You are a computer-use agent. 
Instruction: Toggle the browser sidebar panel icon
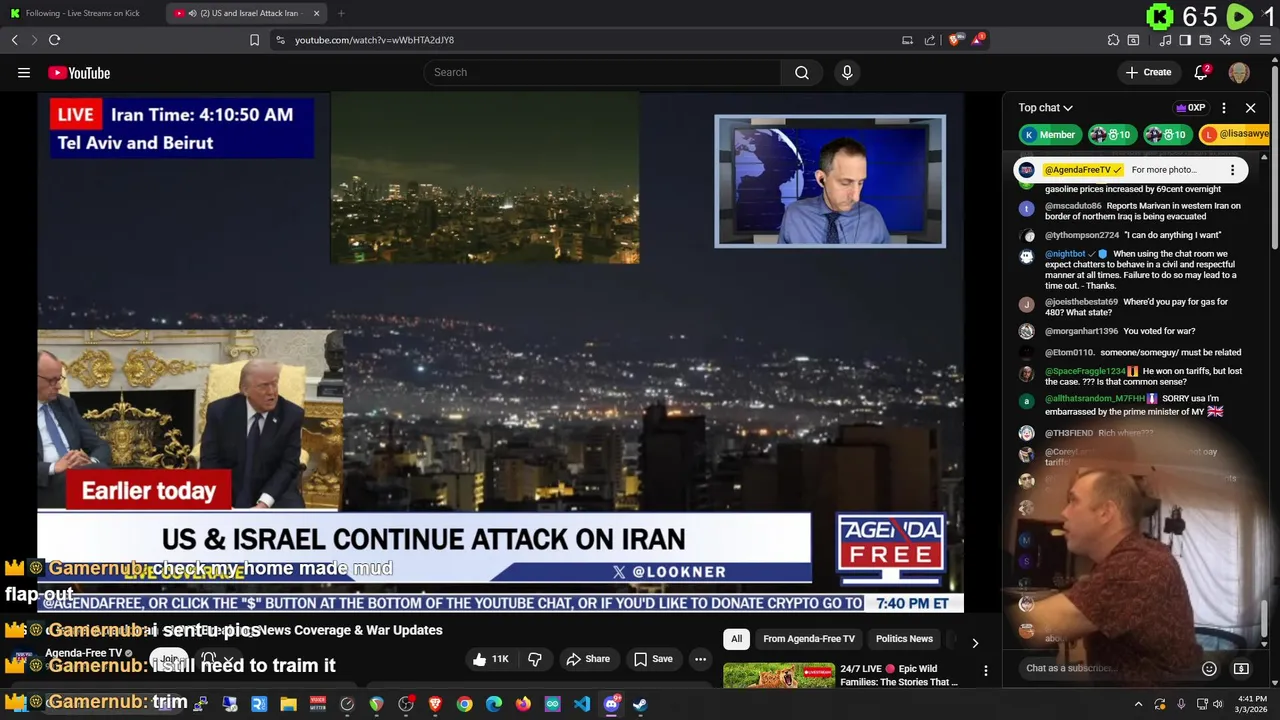coord(1185,40)
